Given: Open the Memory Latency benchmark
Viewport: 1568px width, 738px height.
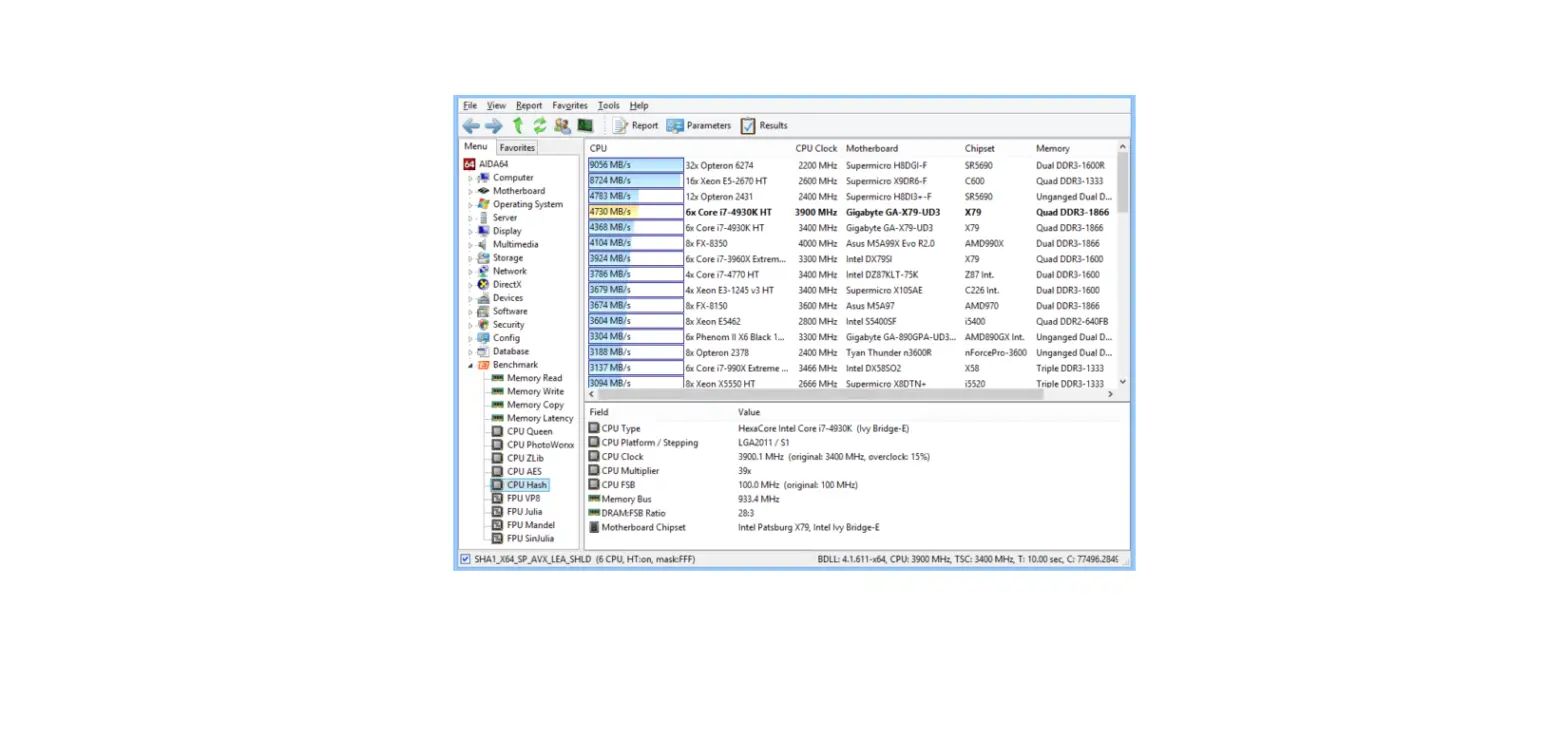Looking at the screenshot, I should coord(540,418).
